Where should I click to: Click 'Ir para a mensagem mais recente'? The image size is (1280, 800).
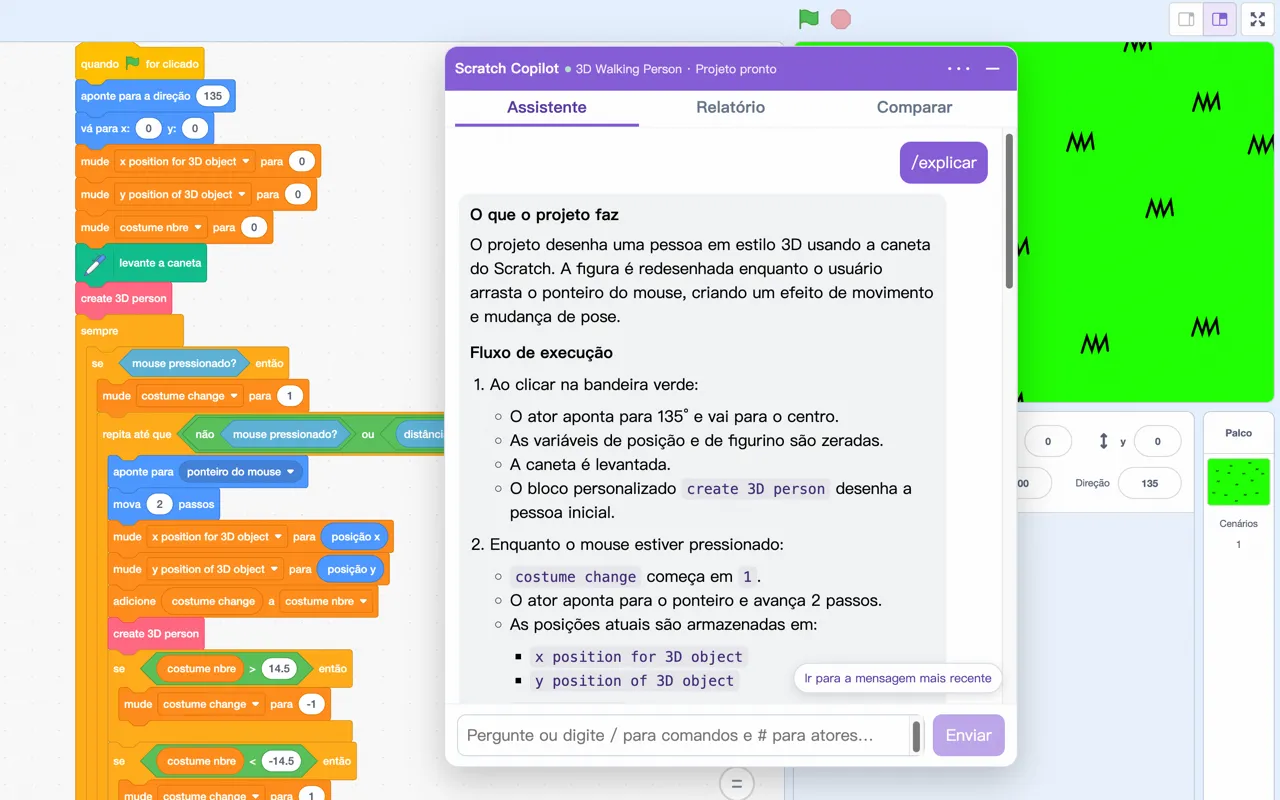[x=898, y=678]
